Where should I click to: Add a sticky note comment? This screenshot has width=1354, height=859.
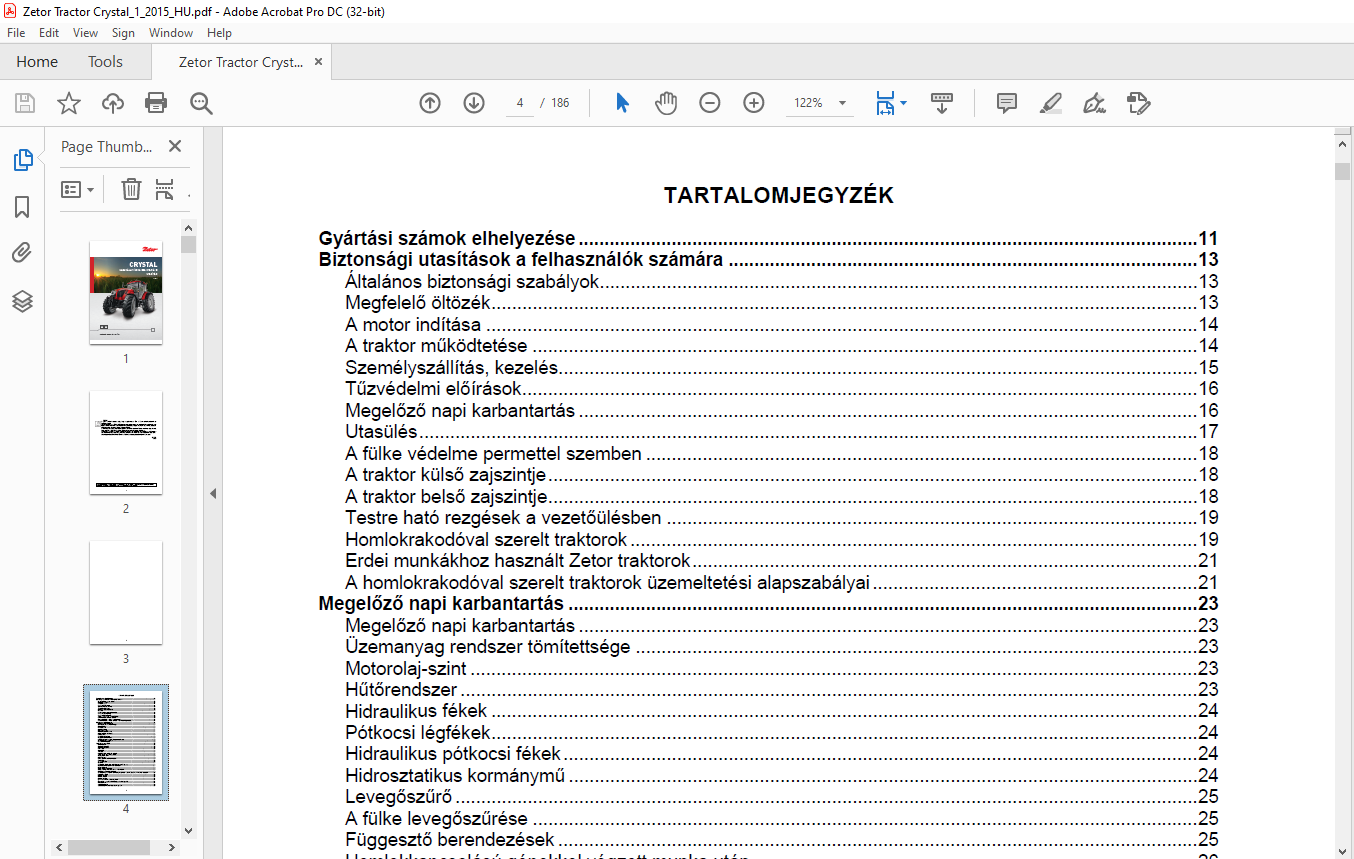(x=1007, y=103)
